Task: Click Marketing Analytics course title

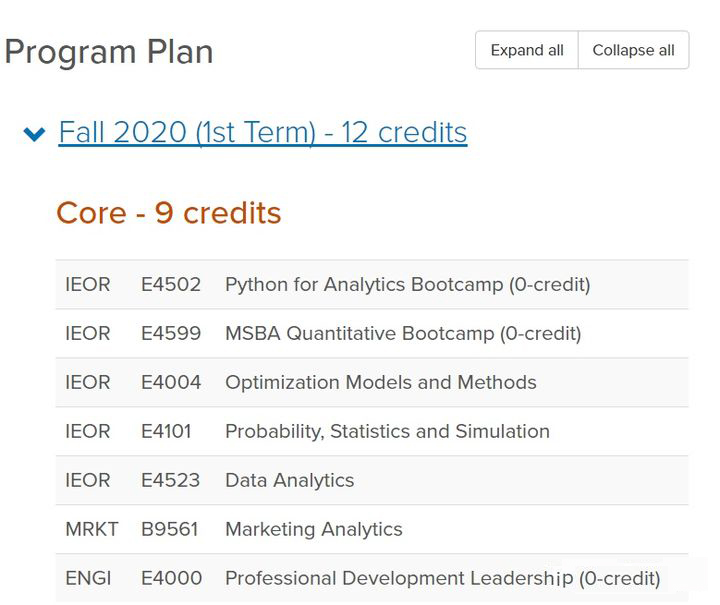Action: click(314, 530)
